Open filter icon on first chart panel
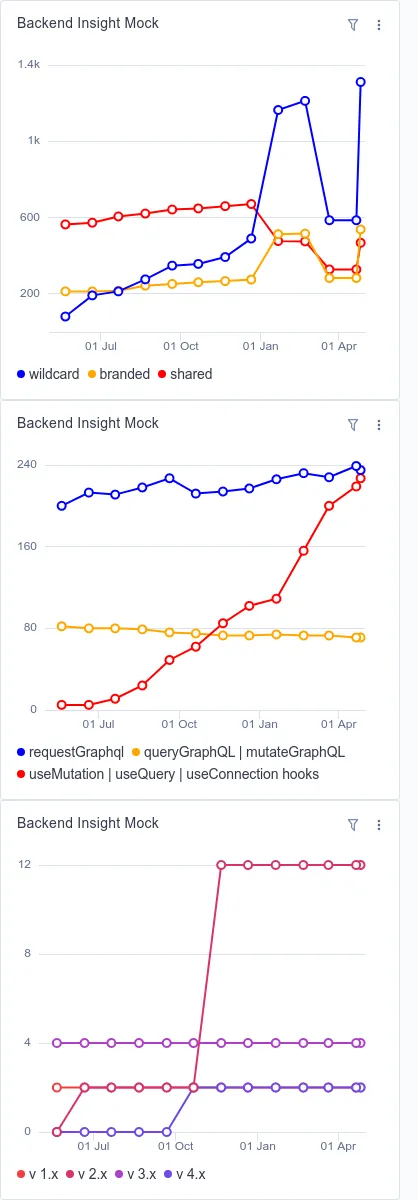Screen dimensions: 418x1200 point(352,24)
